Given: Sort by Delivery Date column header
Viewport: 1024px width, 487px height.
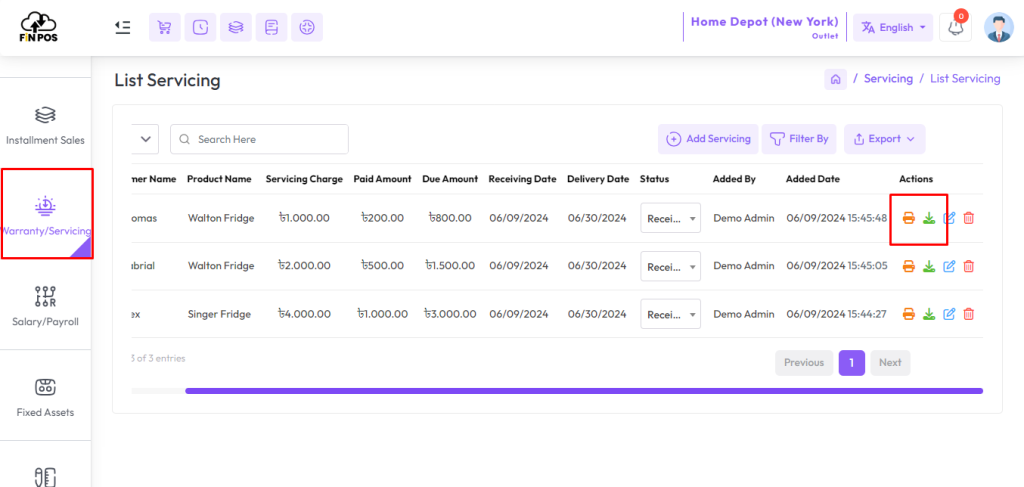Looking at the screenshot, I should pos(598,179).
